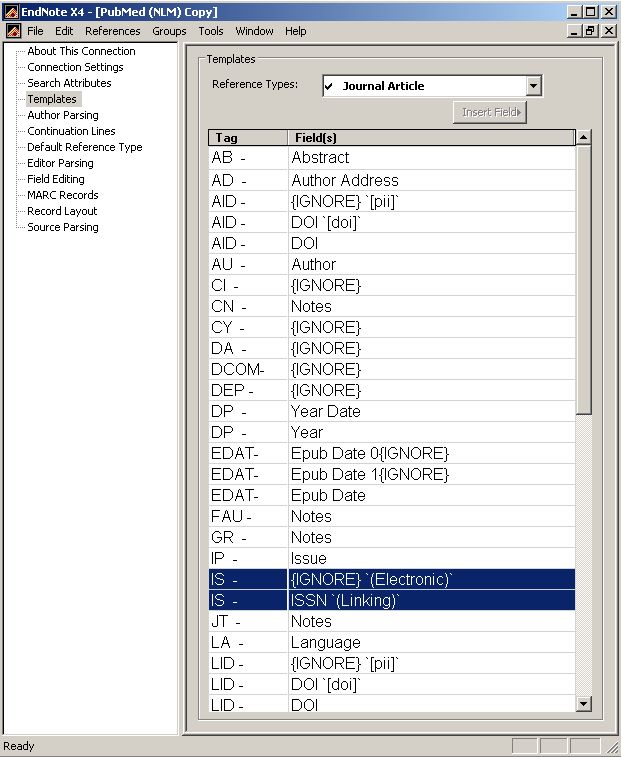The height and width of the screenshot is (757, 621).
Task: Click the EndNote title bar application icon
Action: coord(12,12)
